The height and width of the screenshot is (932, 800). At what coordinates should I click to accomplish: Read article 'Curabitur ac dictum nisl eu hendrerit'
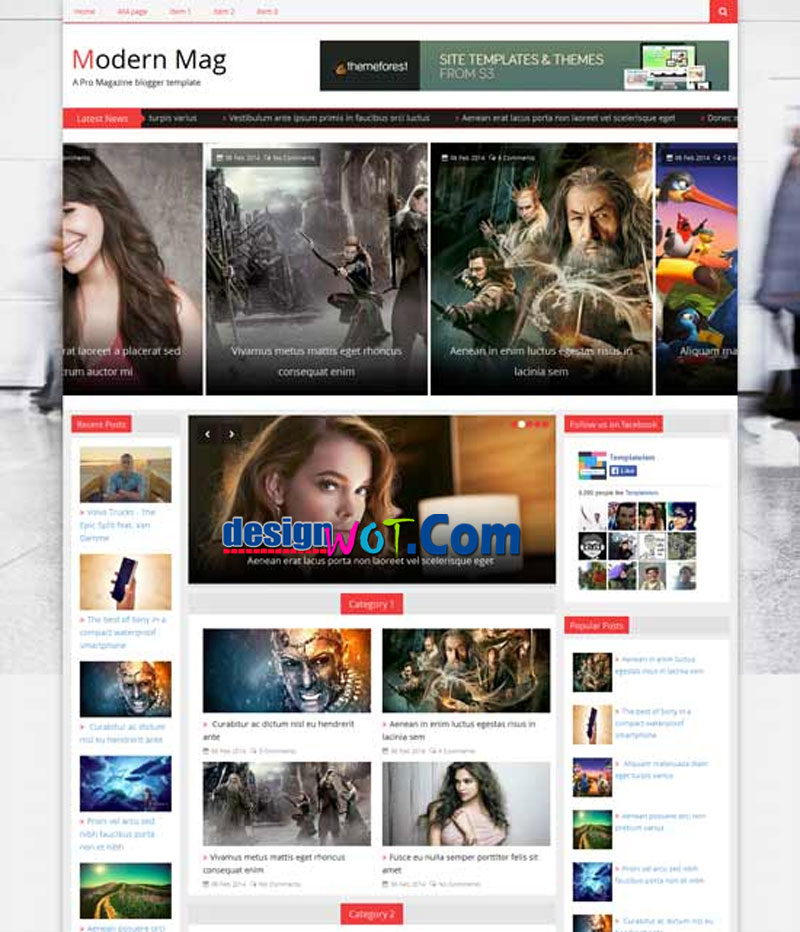point(279,730)
